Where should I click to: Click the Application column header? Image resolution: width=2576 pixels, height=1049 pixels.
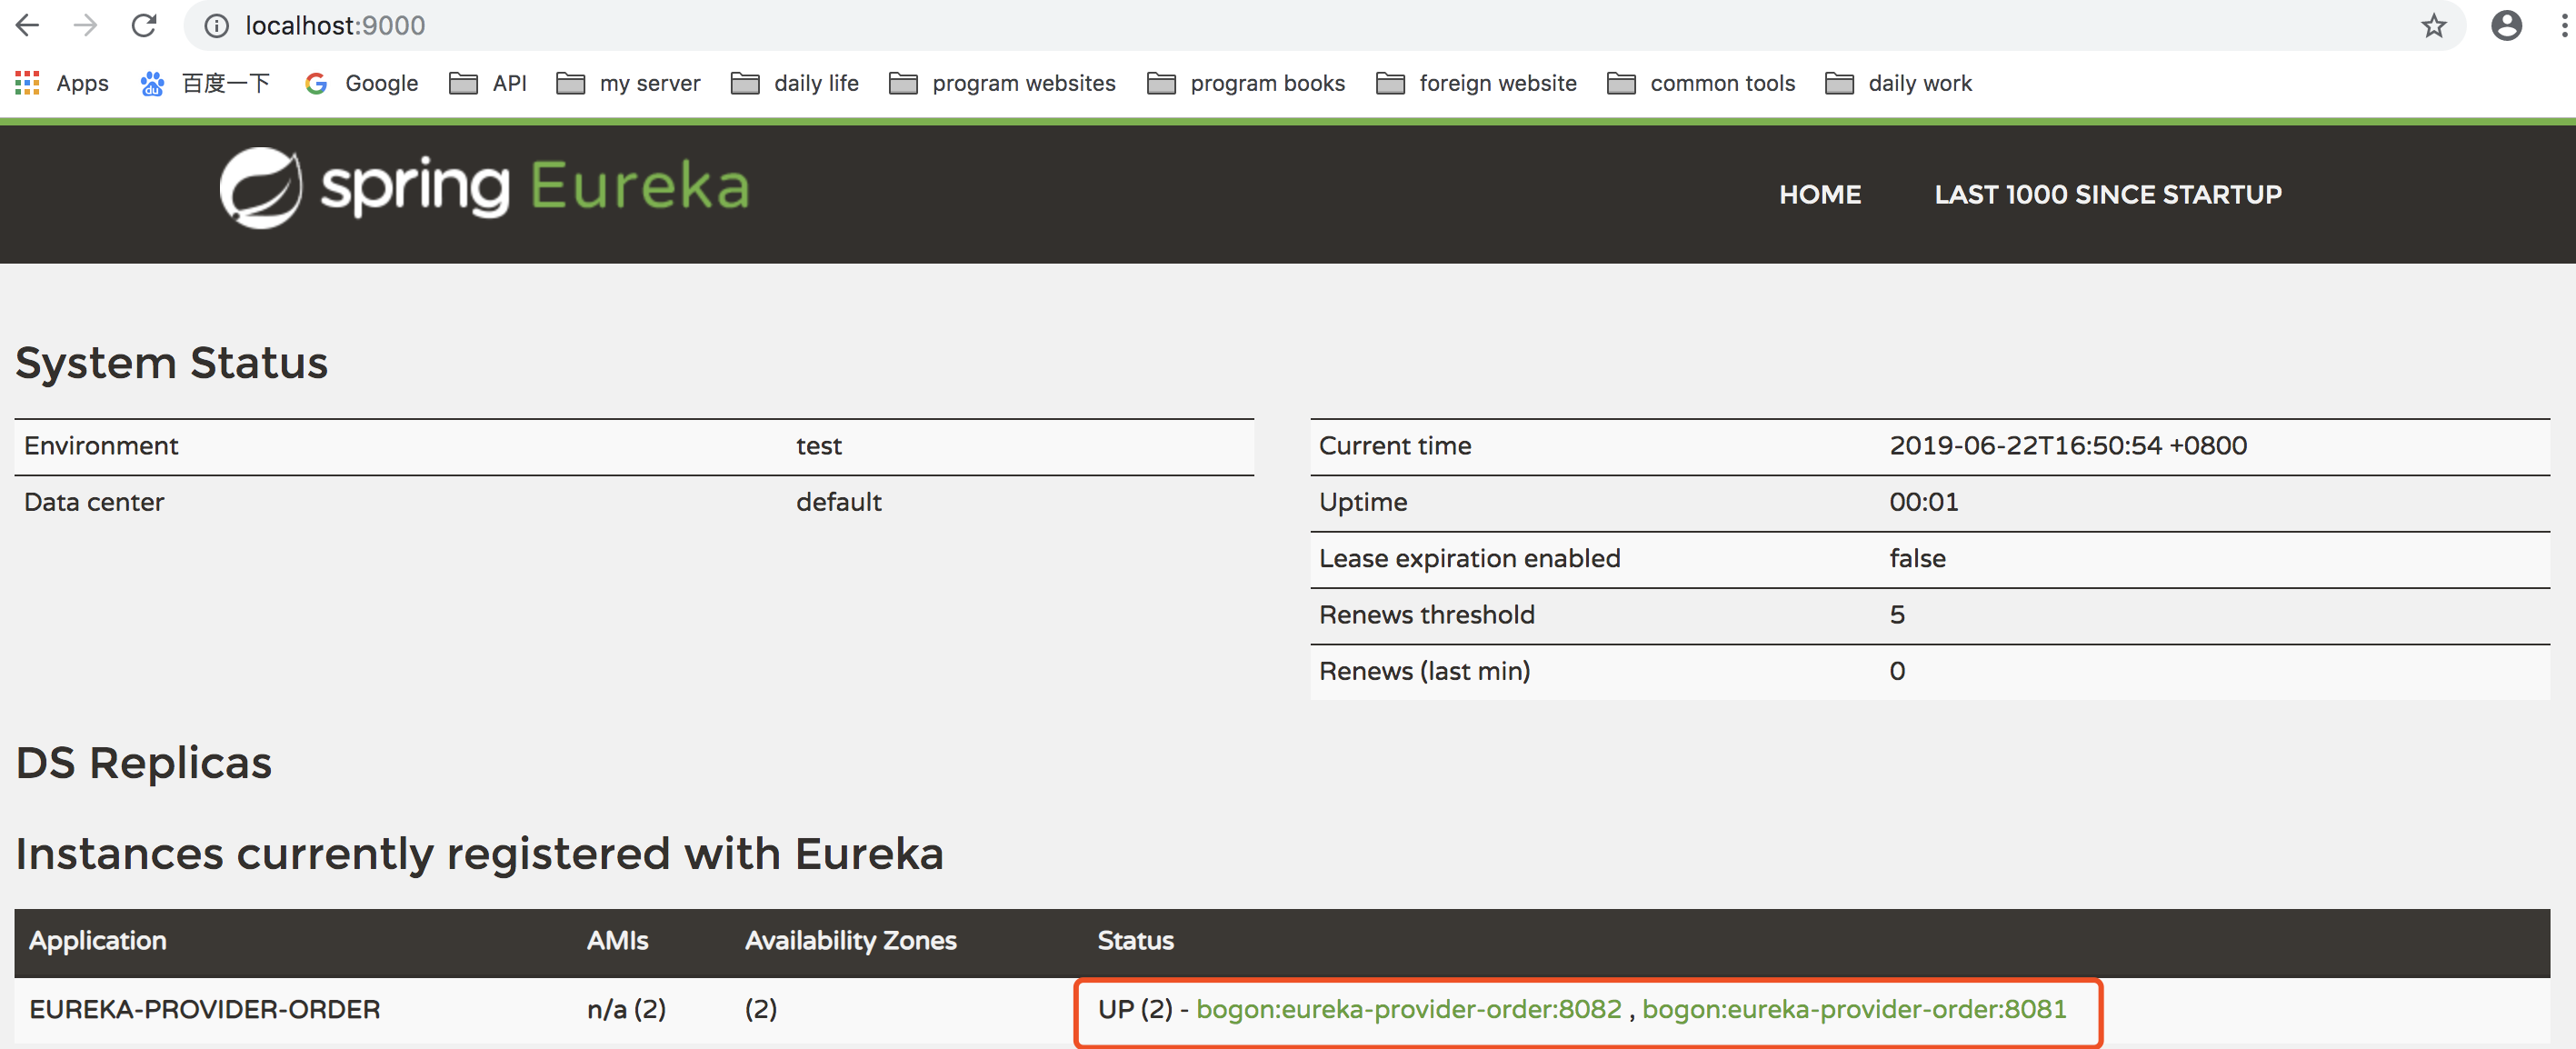click(98, 941)
